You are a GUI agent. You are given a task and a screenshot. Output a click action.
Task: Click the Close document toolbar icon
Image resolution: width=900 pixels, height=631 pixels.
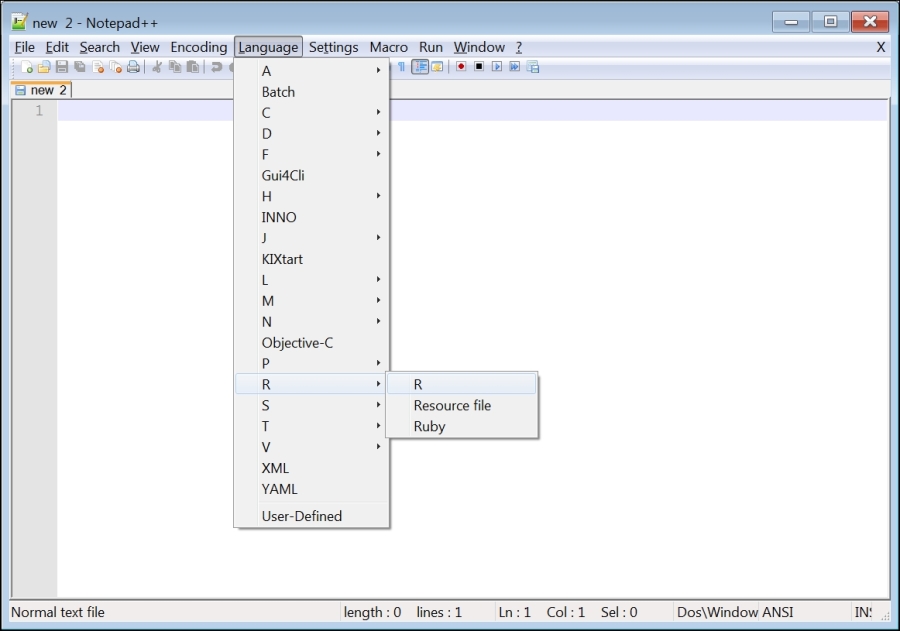[98, 67]
